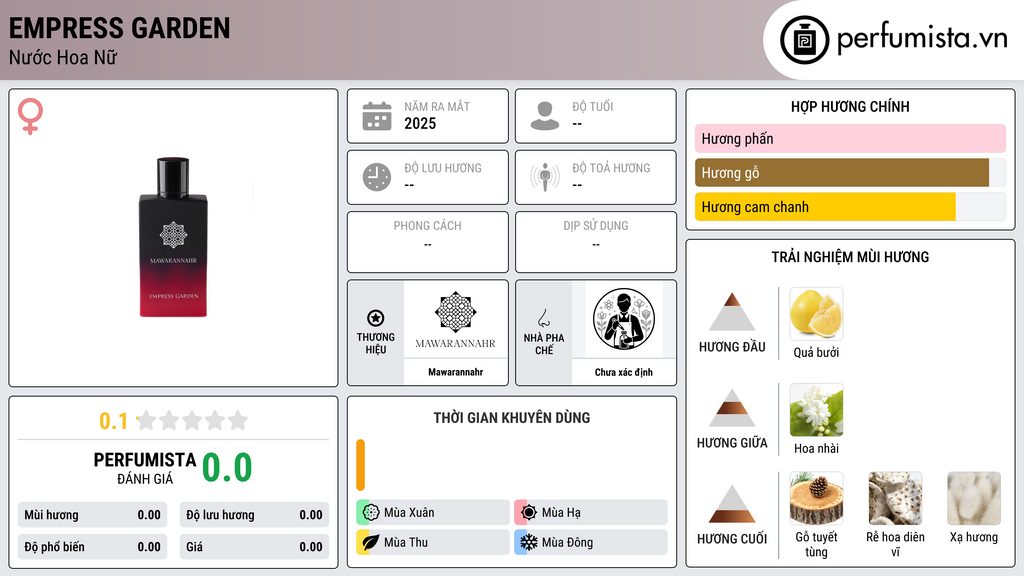Click the pink female gender symbol icon
The image size is (1024, 576).
point(30,116)
